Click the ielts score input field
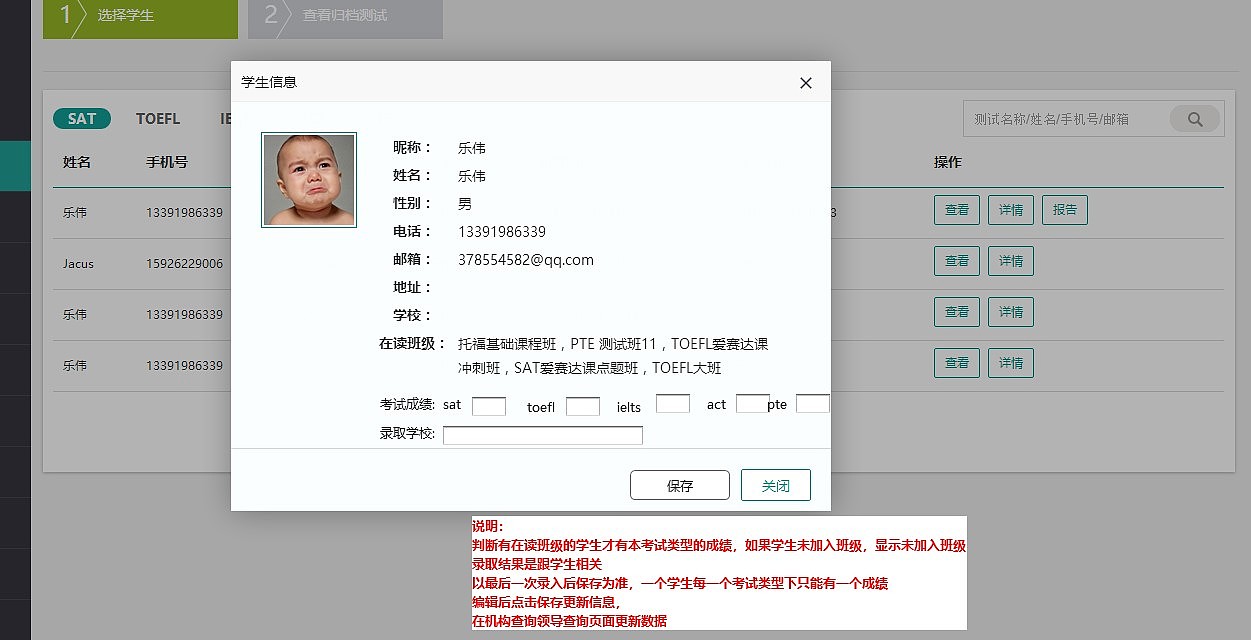The width and height of the screenshot is (1251, 640). click(x=672, y=404)
